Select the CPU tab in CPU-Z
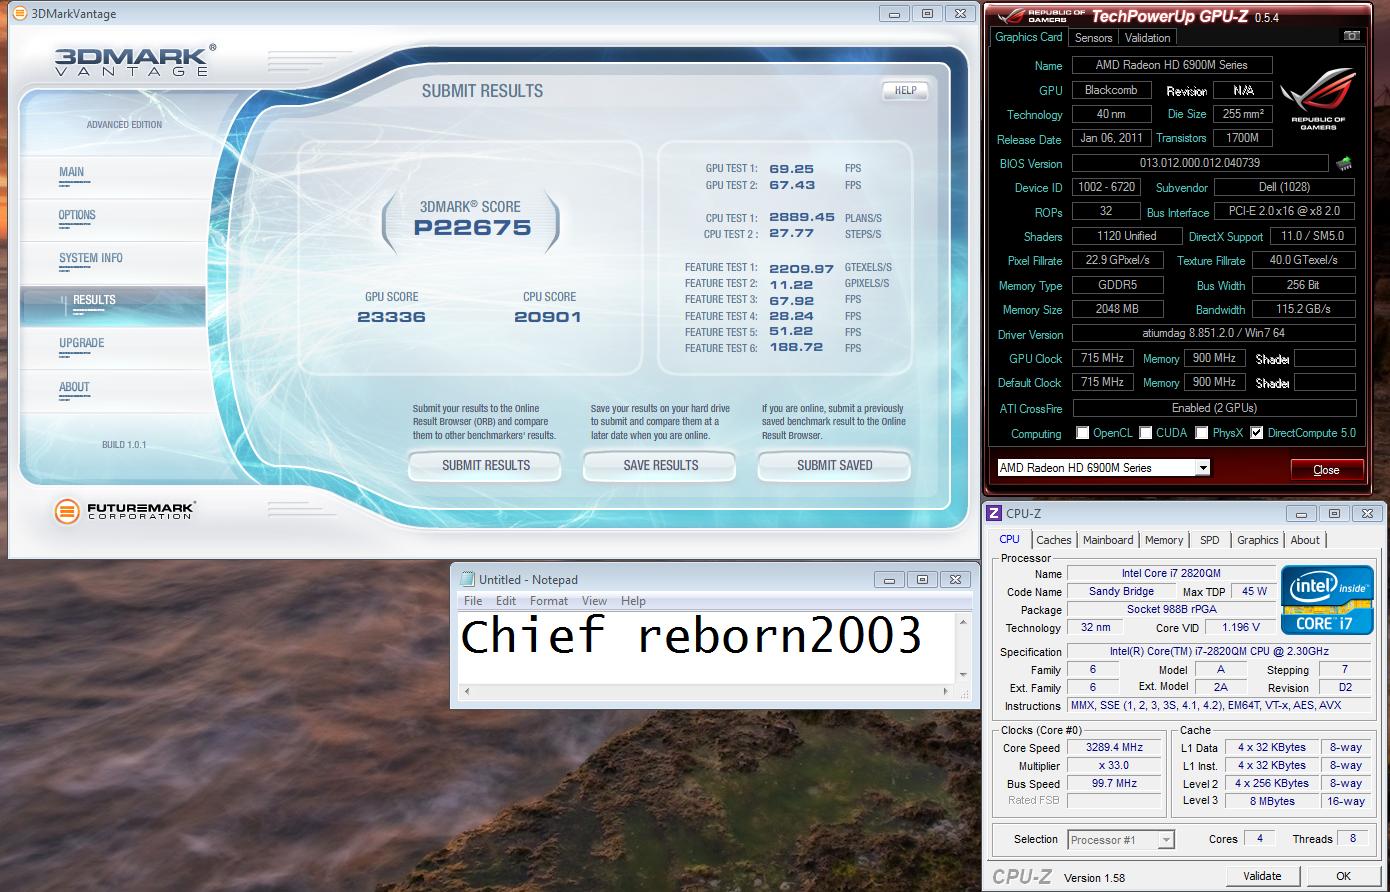Image resolution: width=1390 pixels, height=892 pixels. tap(1010, 539)
